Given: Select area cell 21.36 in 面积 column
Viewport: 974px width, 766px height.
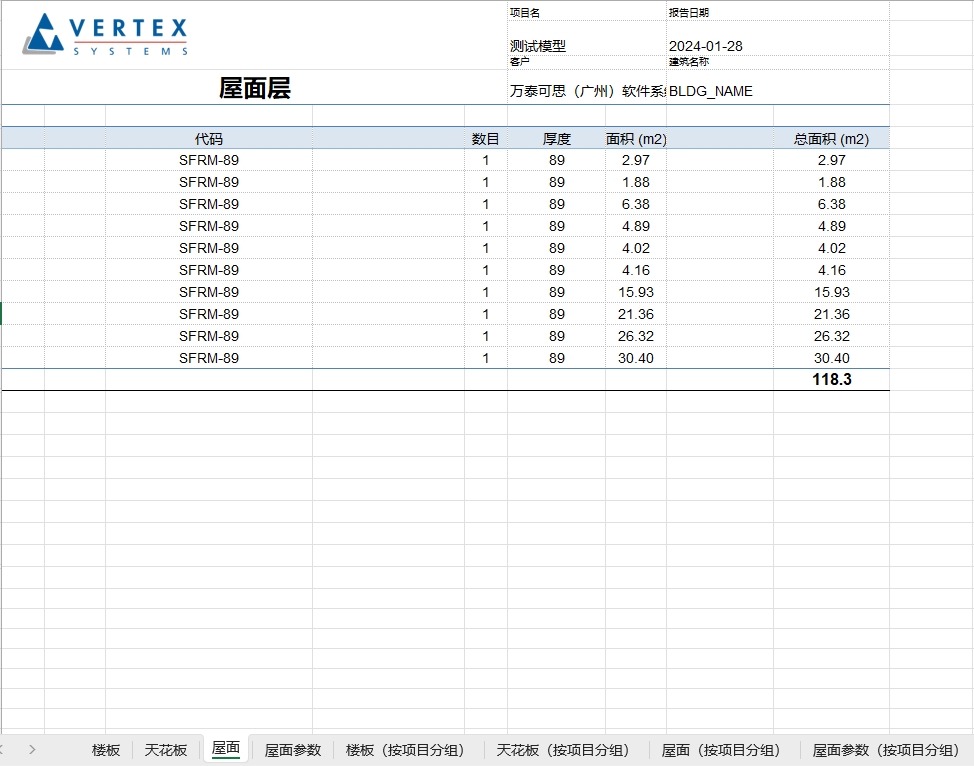Looking at the screenshot, I should [x=636, y=314].
